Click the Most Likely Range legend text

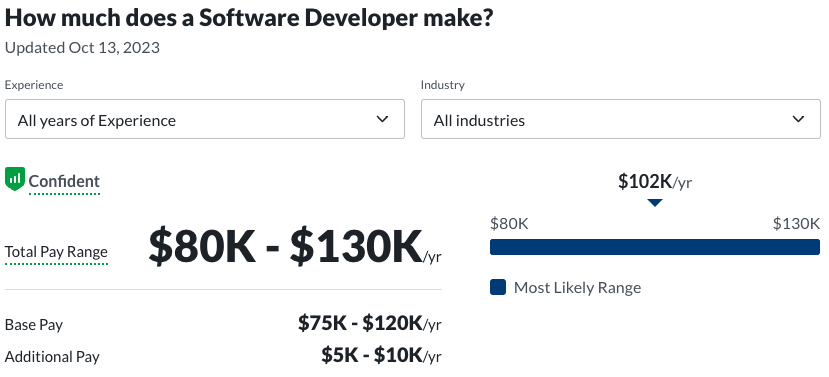click(577, 288)
